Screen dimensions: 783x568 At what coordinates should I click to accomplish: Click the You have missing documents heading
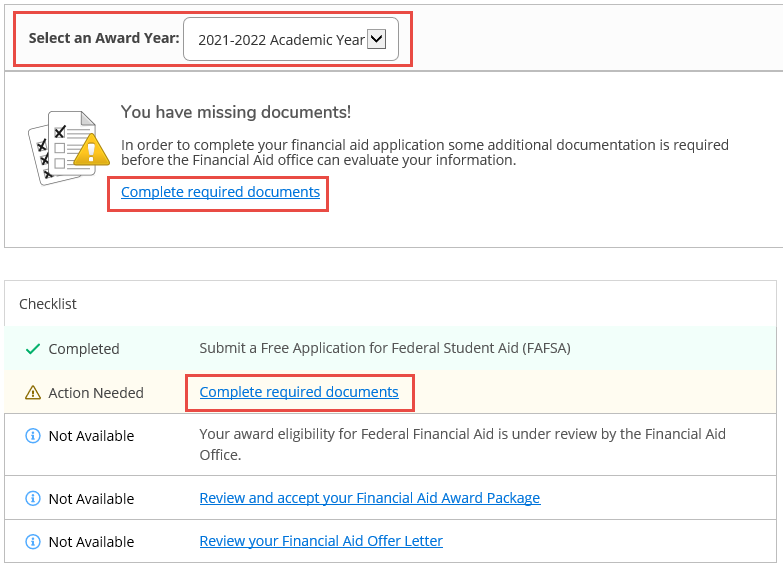[236, 112]
